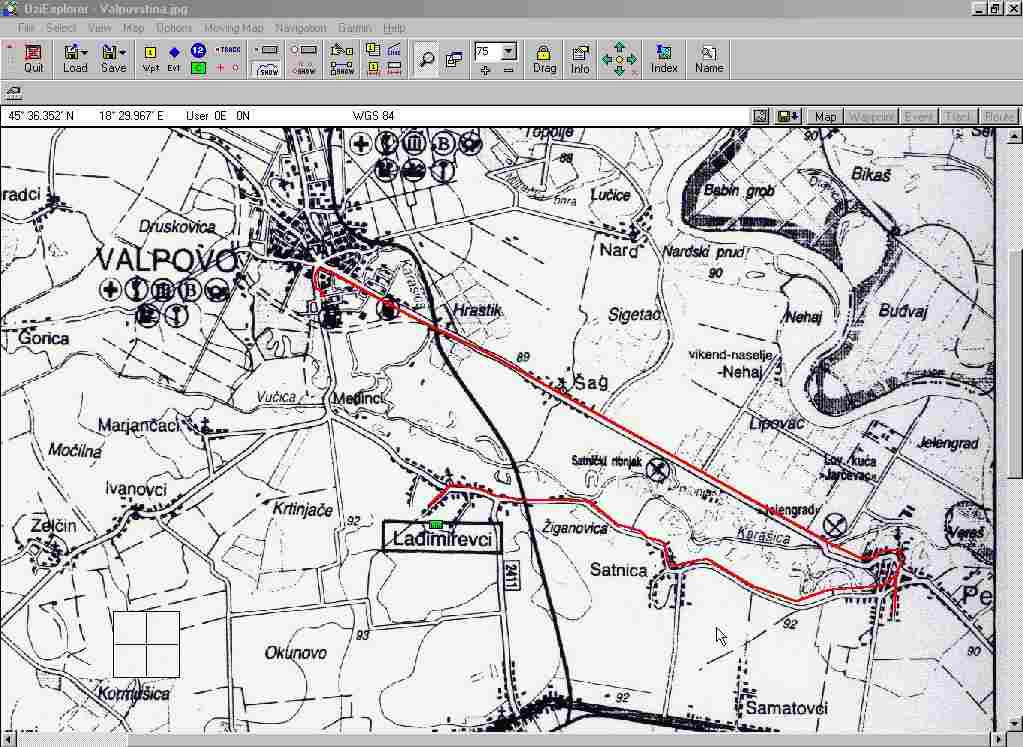Image resolution: width=1023 pixels, height=747 pixels.
Task: Click the Index map icon
Action: (664, 59)
